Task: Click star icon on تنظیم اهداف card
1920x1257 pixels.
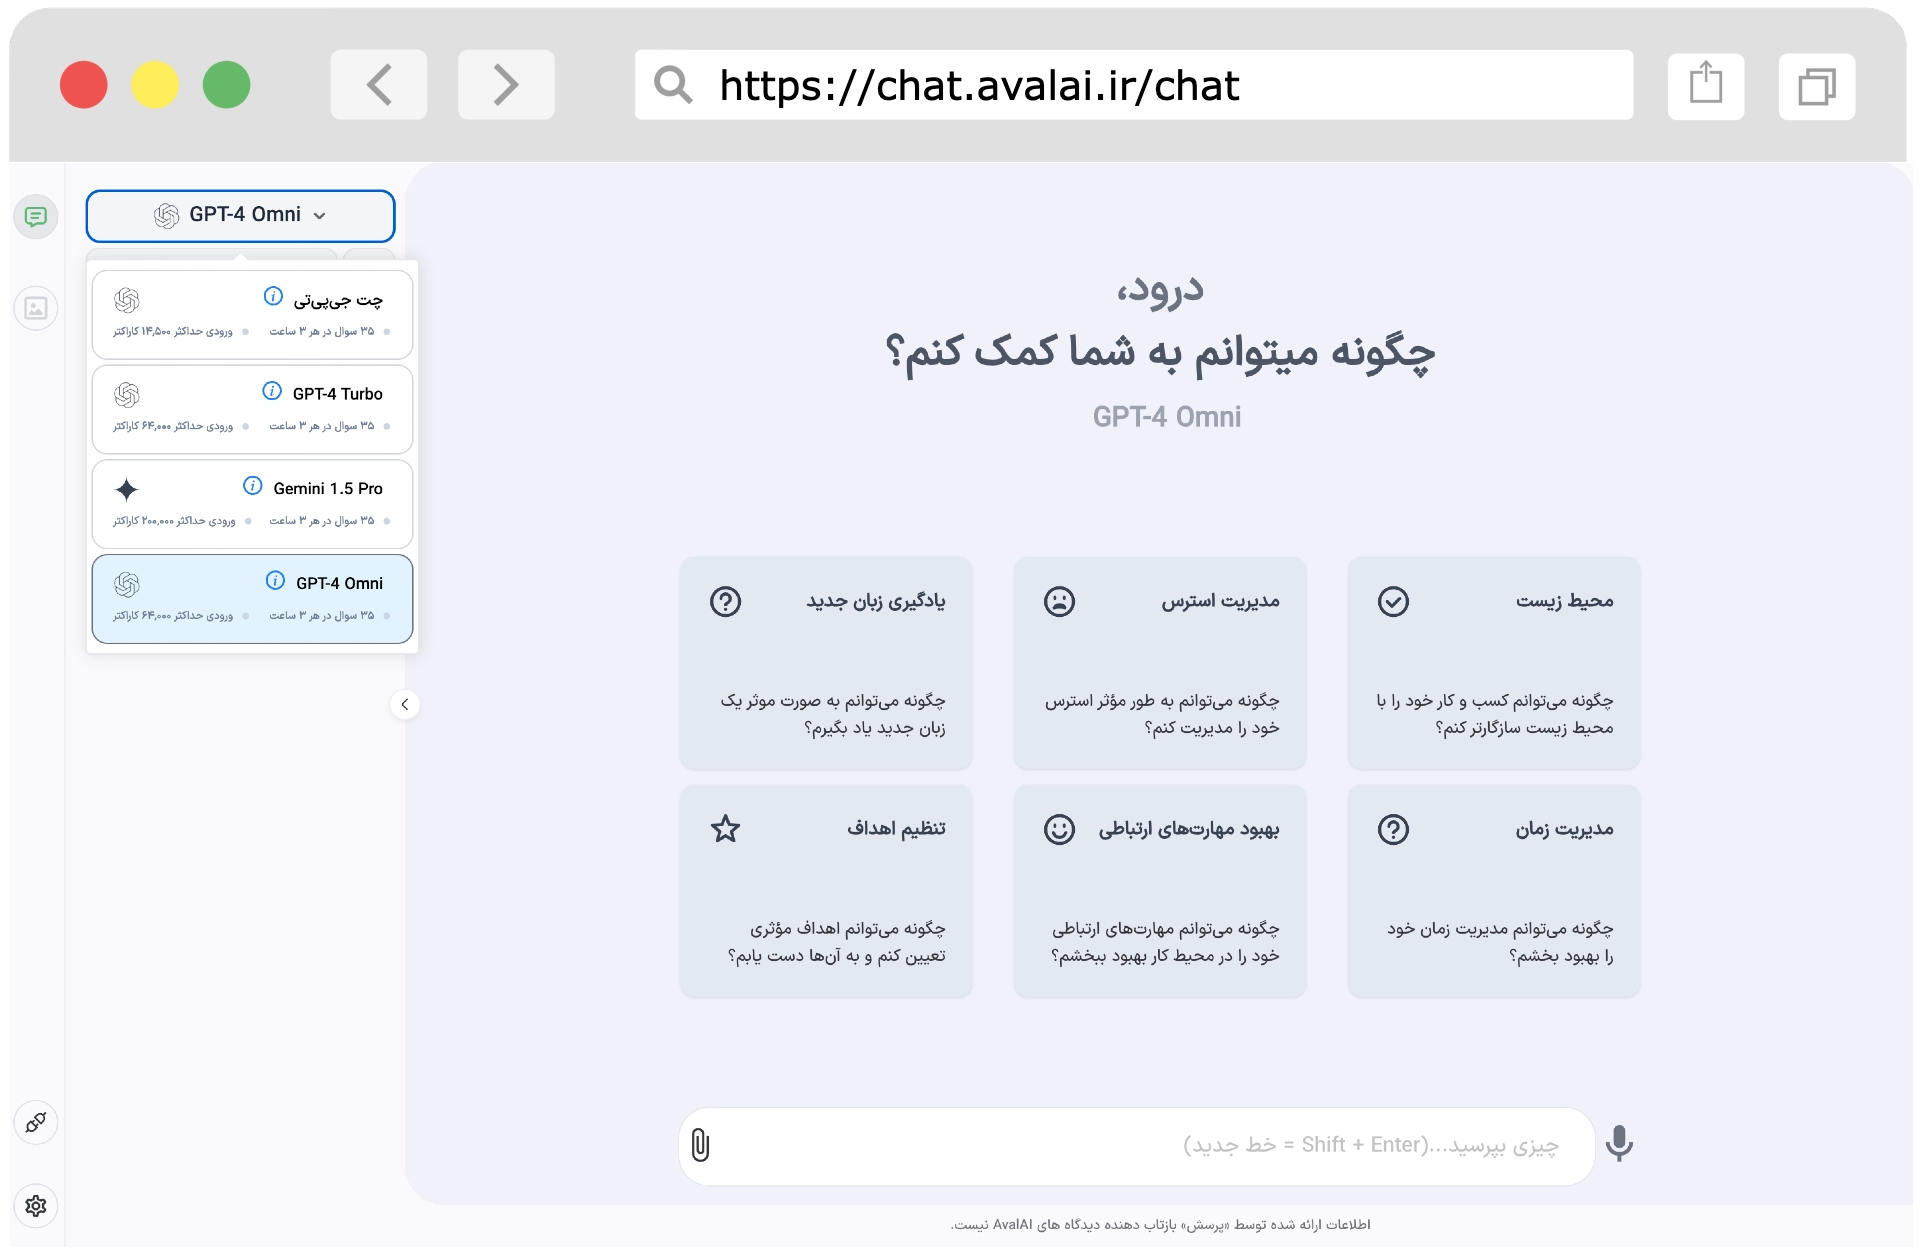Action: tap(726, 829)
